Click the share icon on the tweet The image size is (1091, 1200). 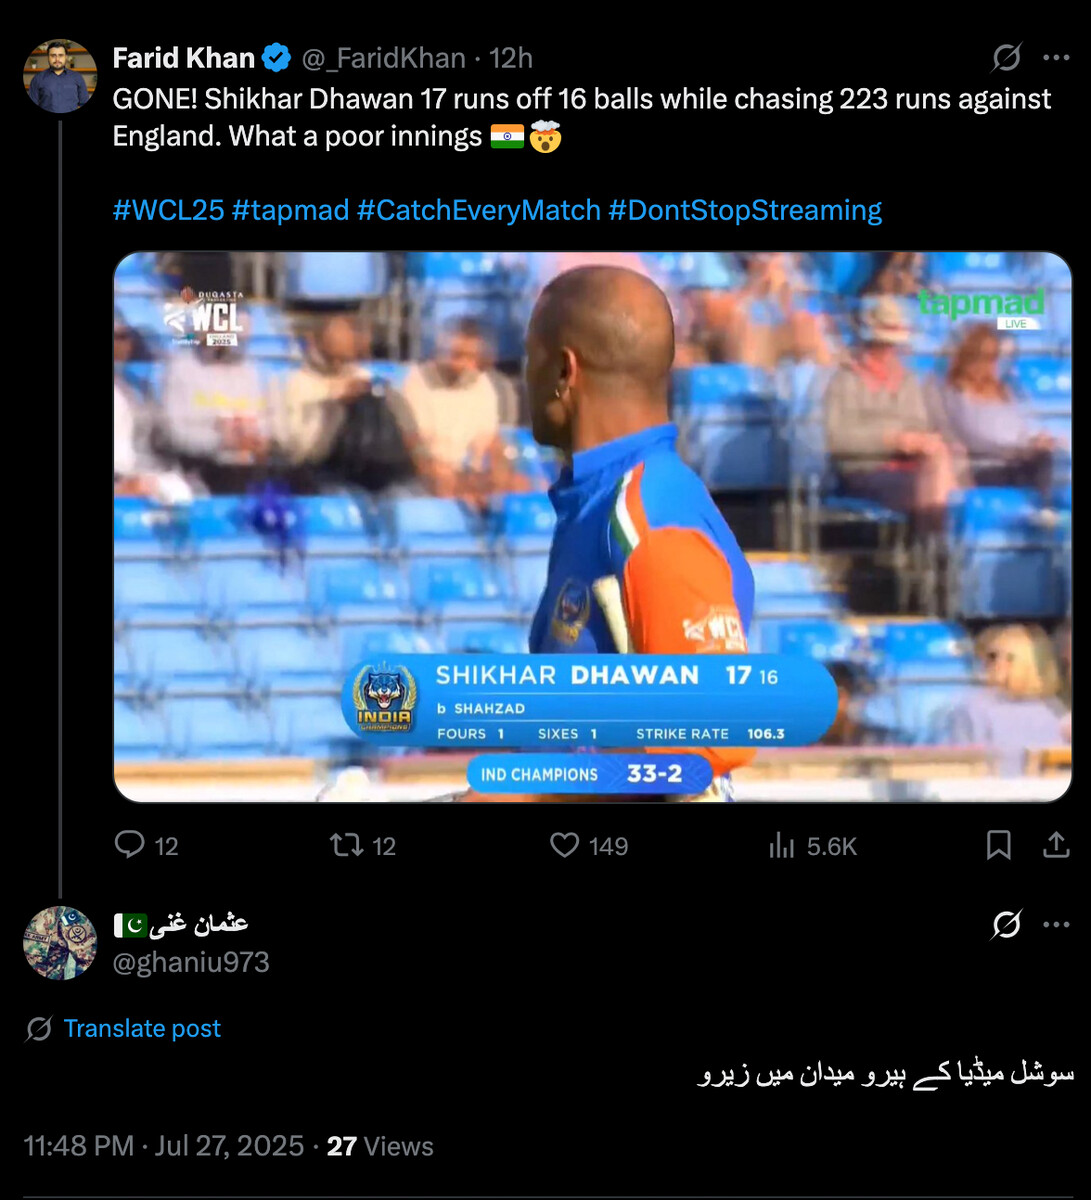(x=1056, y=846)
